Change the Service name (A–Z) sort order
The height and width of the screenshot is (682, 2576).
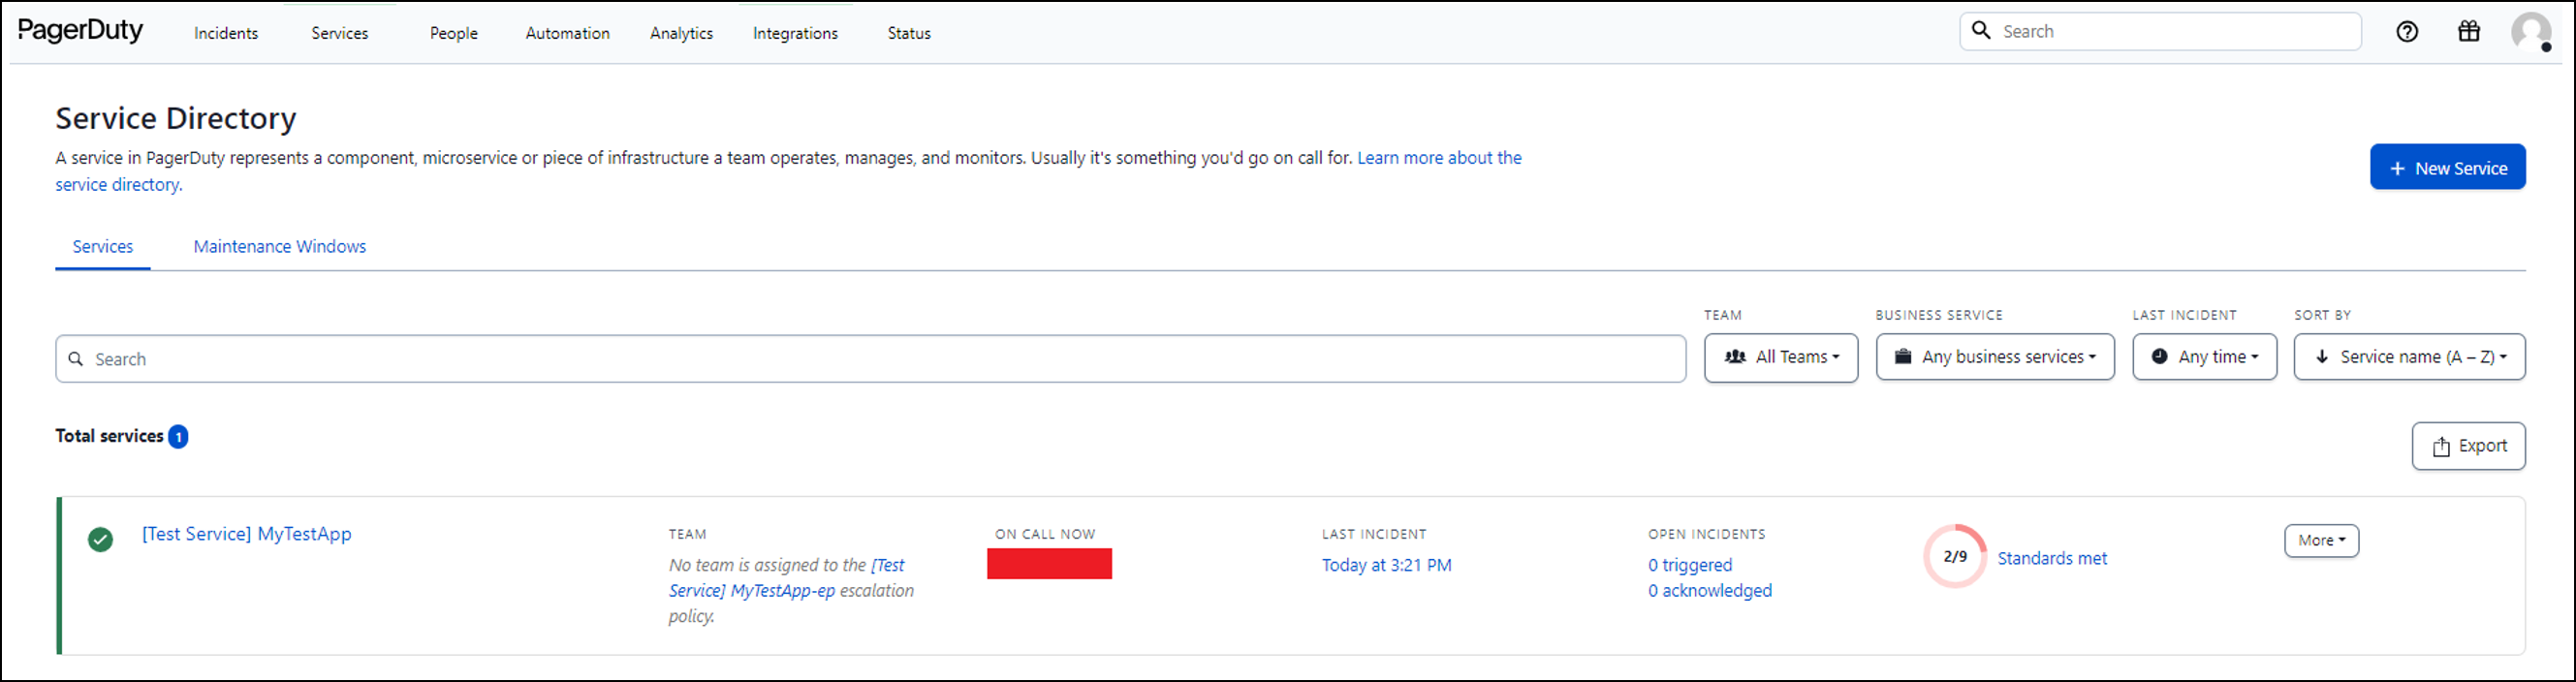point(2408,357)
